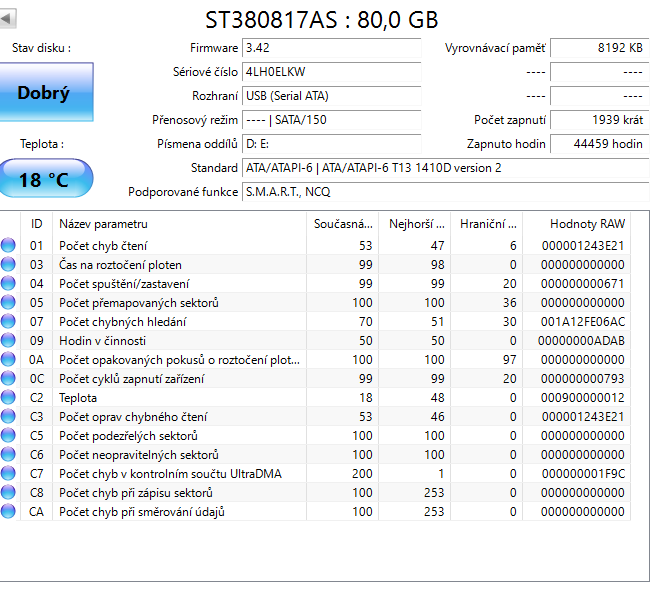
Task: Click the status icon for row C3
Action: 8,416
